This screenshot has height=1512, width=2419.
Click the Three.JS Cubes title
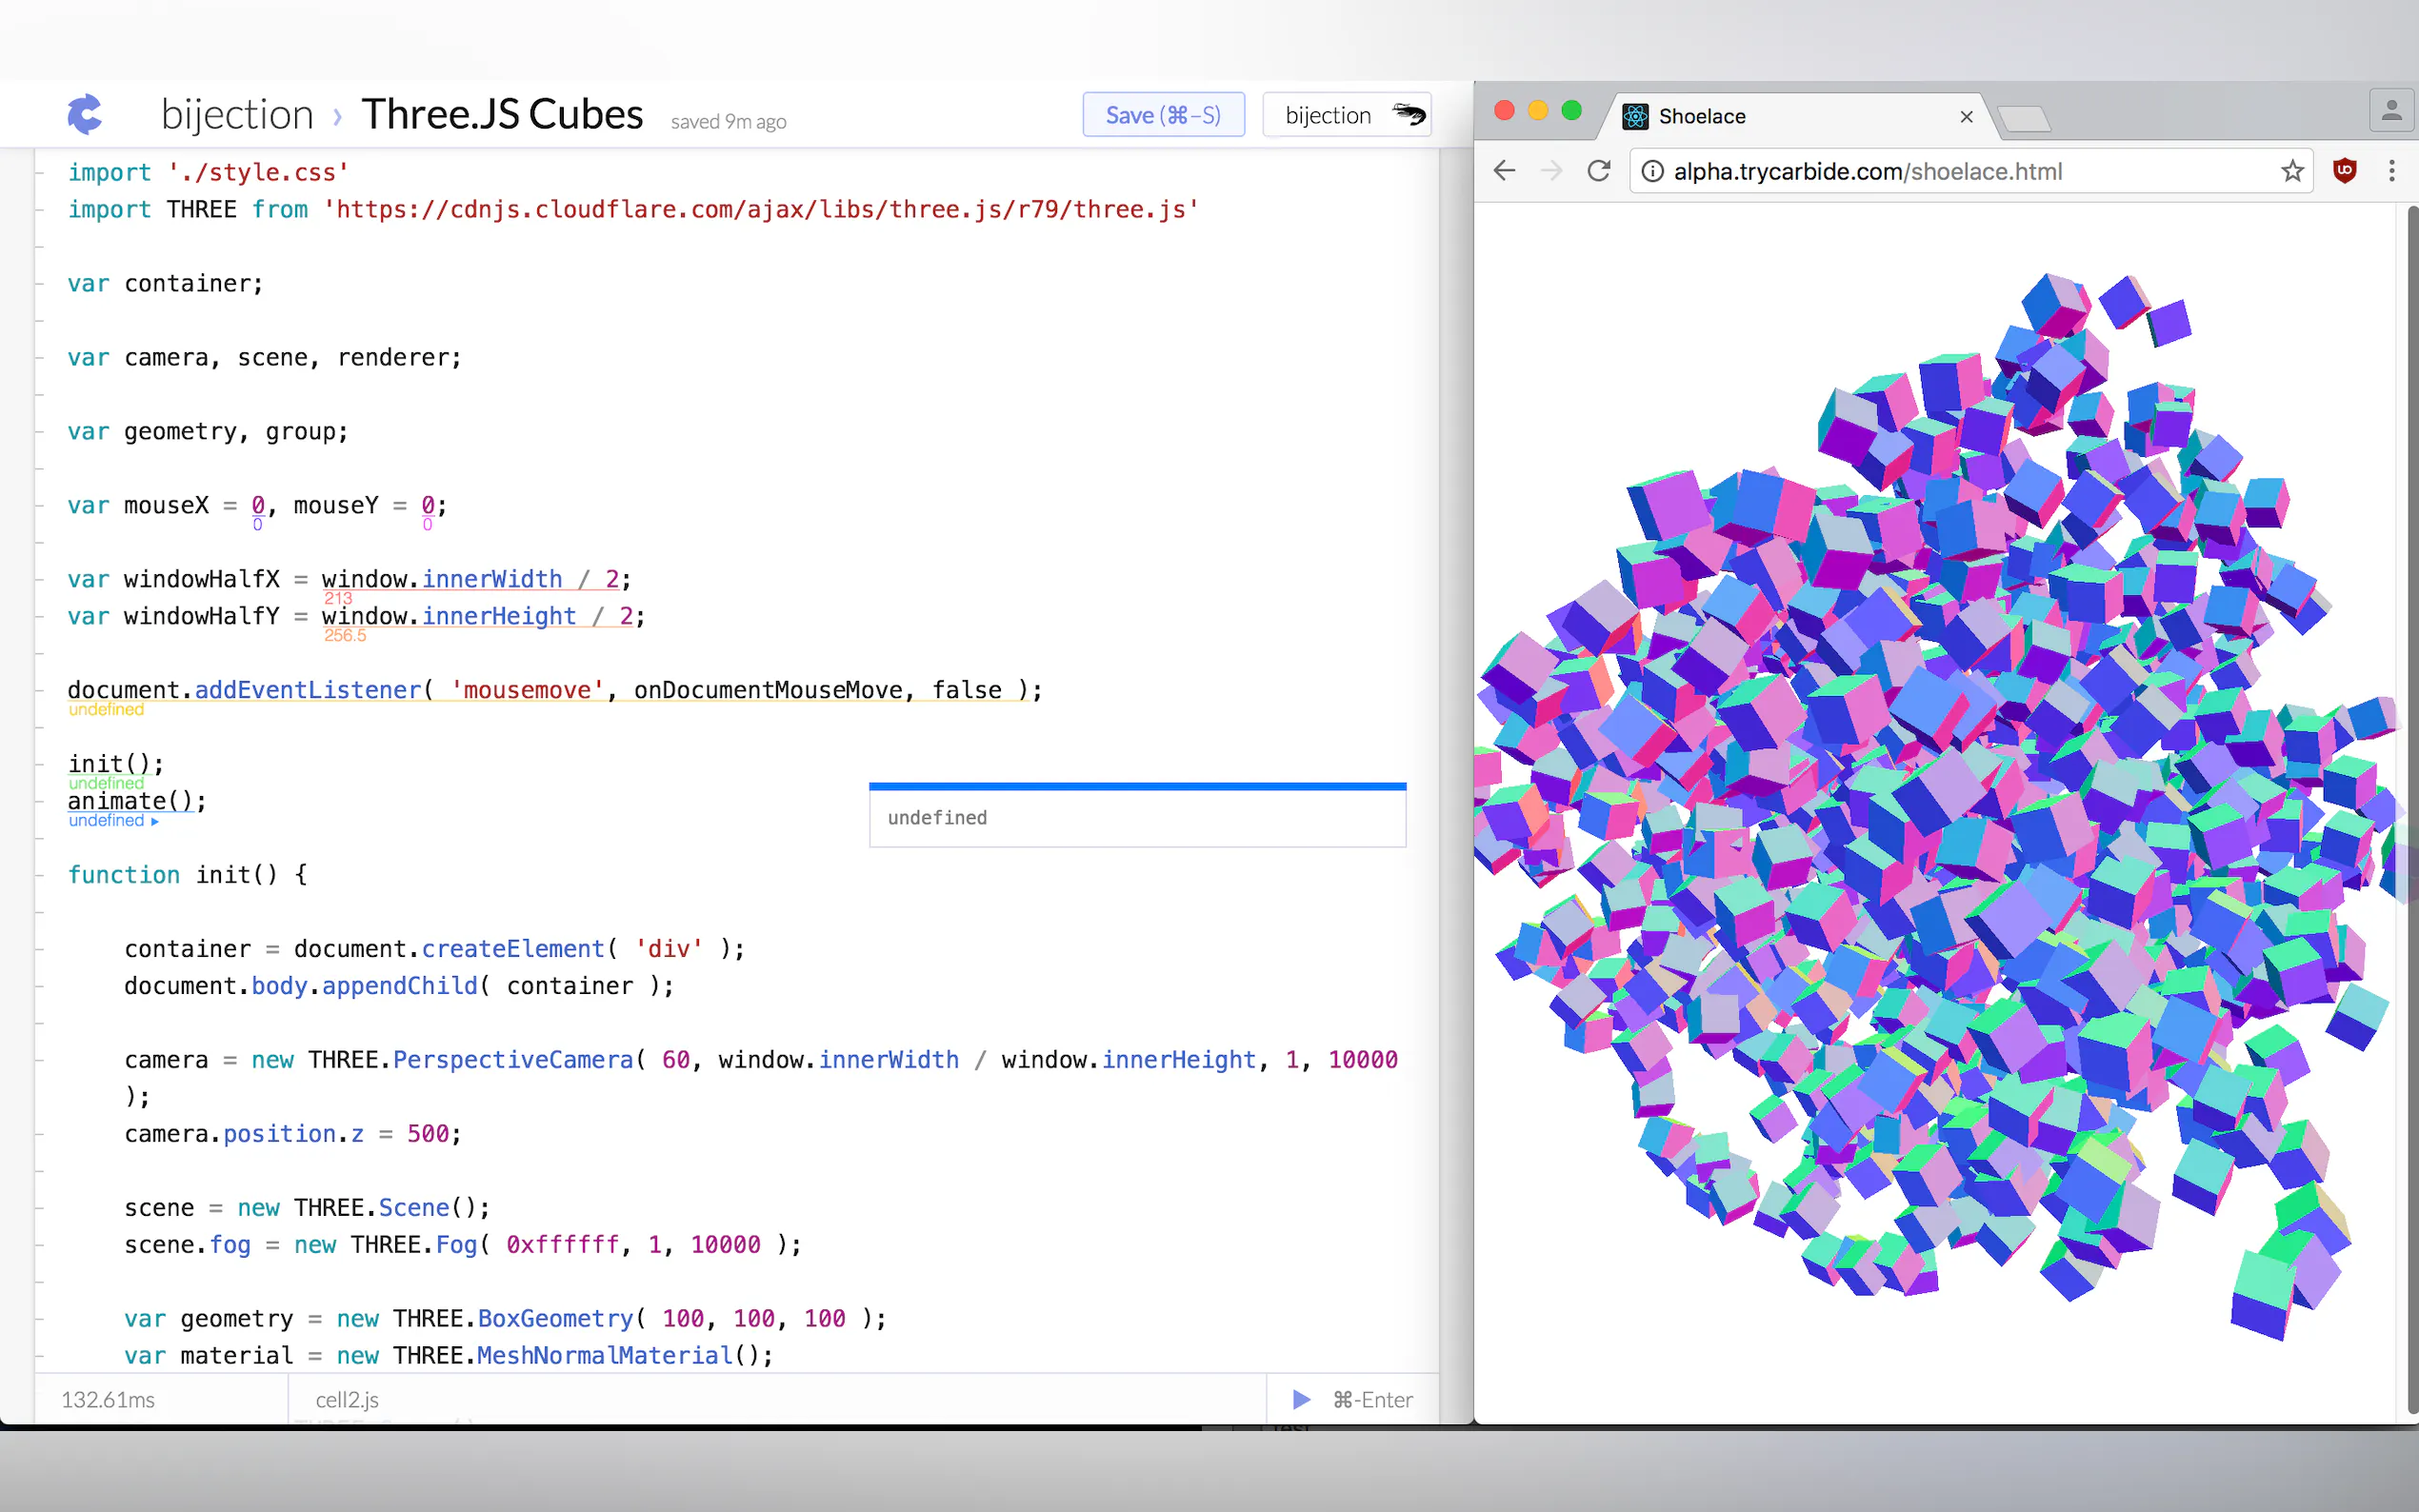point(502,115)
